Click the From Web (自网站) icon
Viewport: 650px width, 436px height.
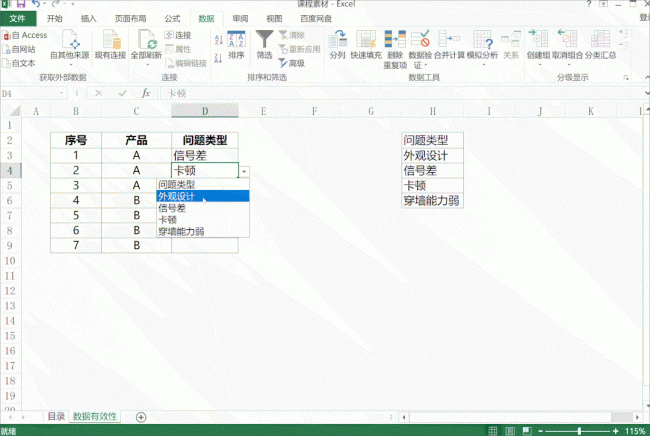tap(7, 50)
